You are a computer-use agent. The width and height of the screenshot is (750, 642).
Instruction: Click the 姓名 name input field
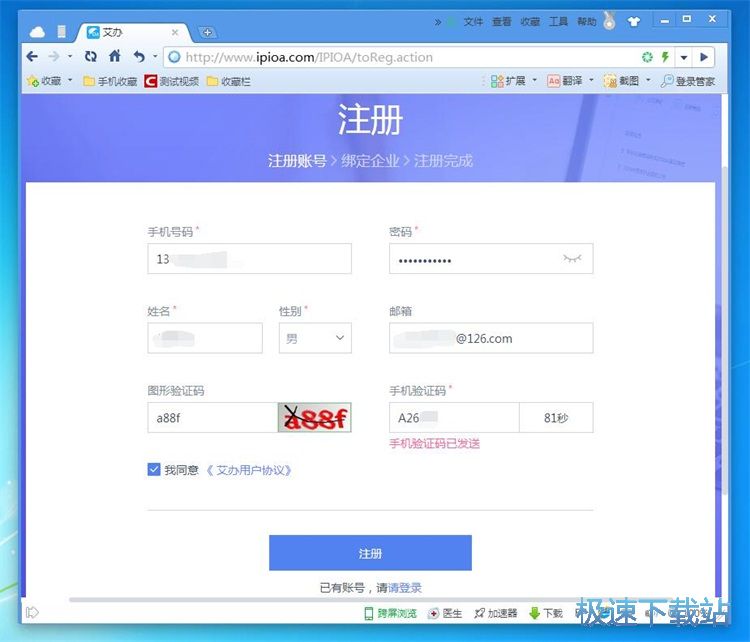coord(205,338)
